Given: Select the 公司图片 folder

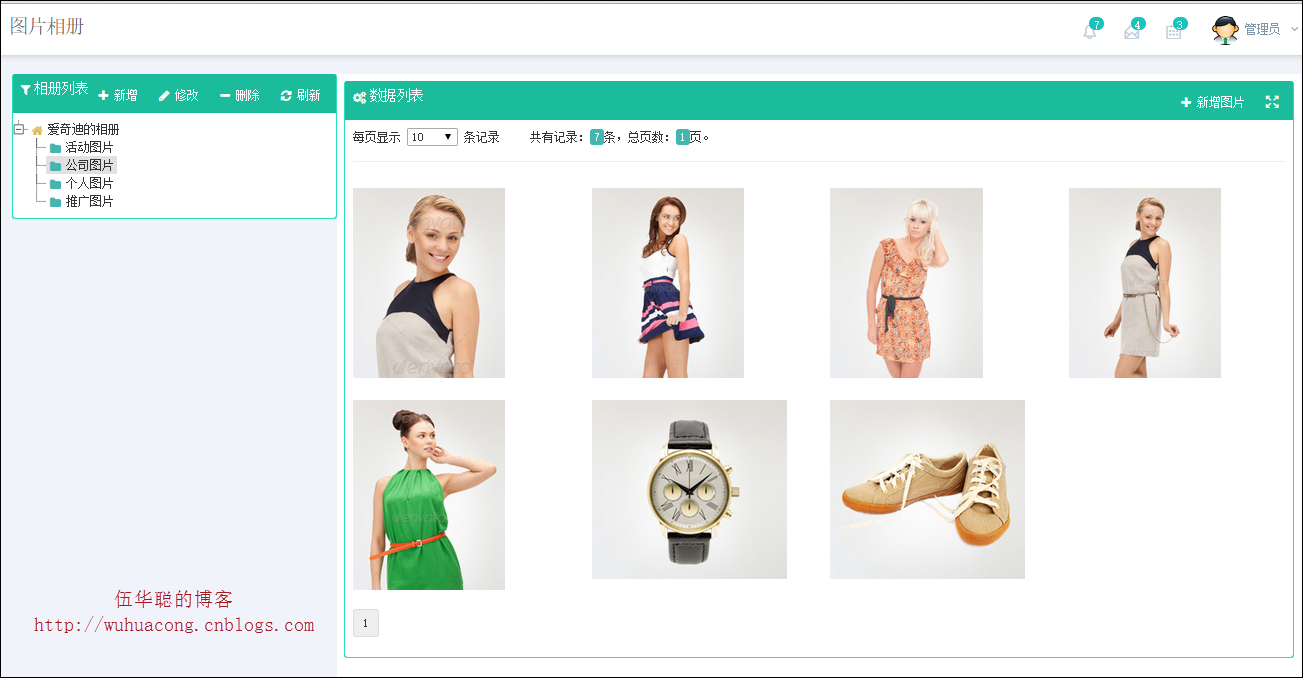Looking at the screenshot, I should tap(89, 166).
